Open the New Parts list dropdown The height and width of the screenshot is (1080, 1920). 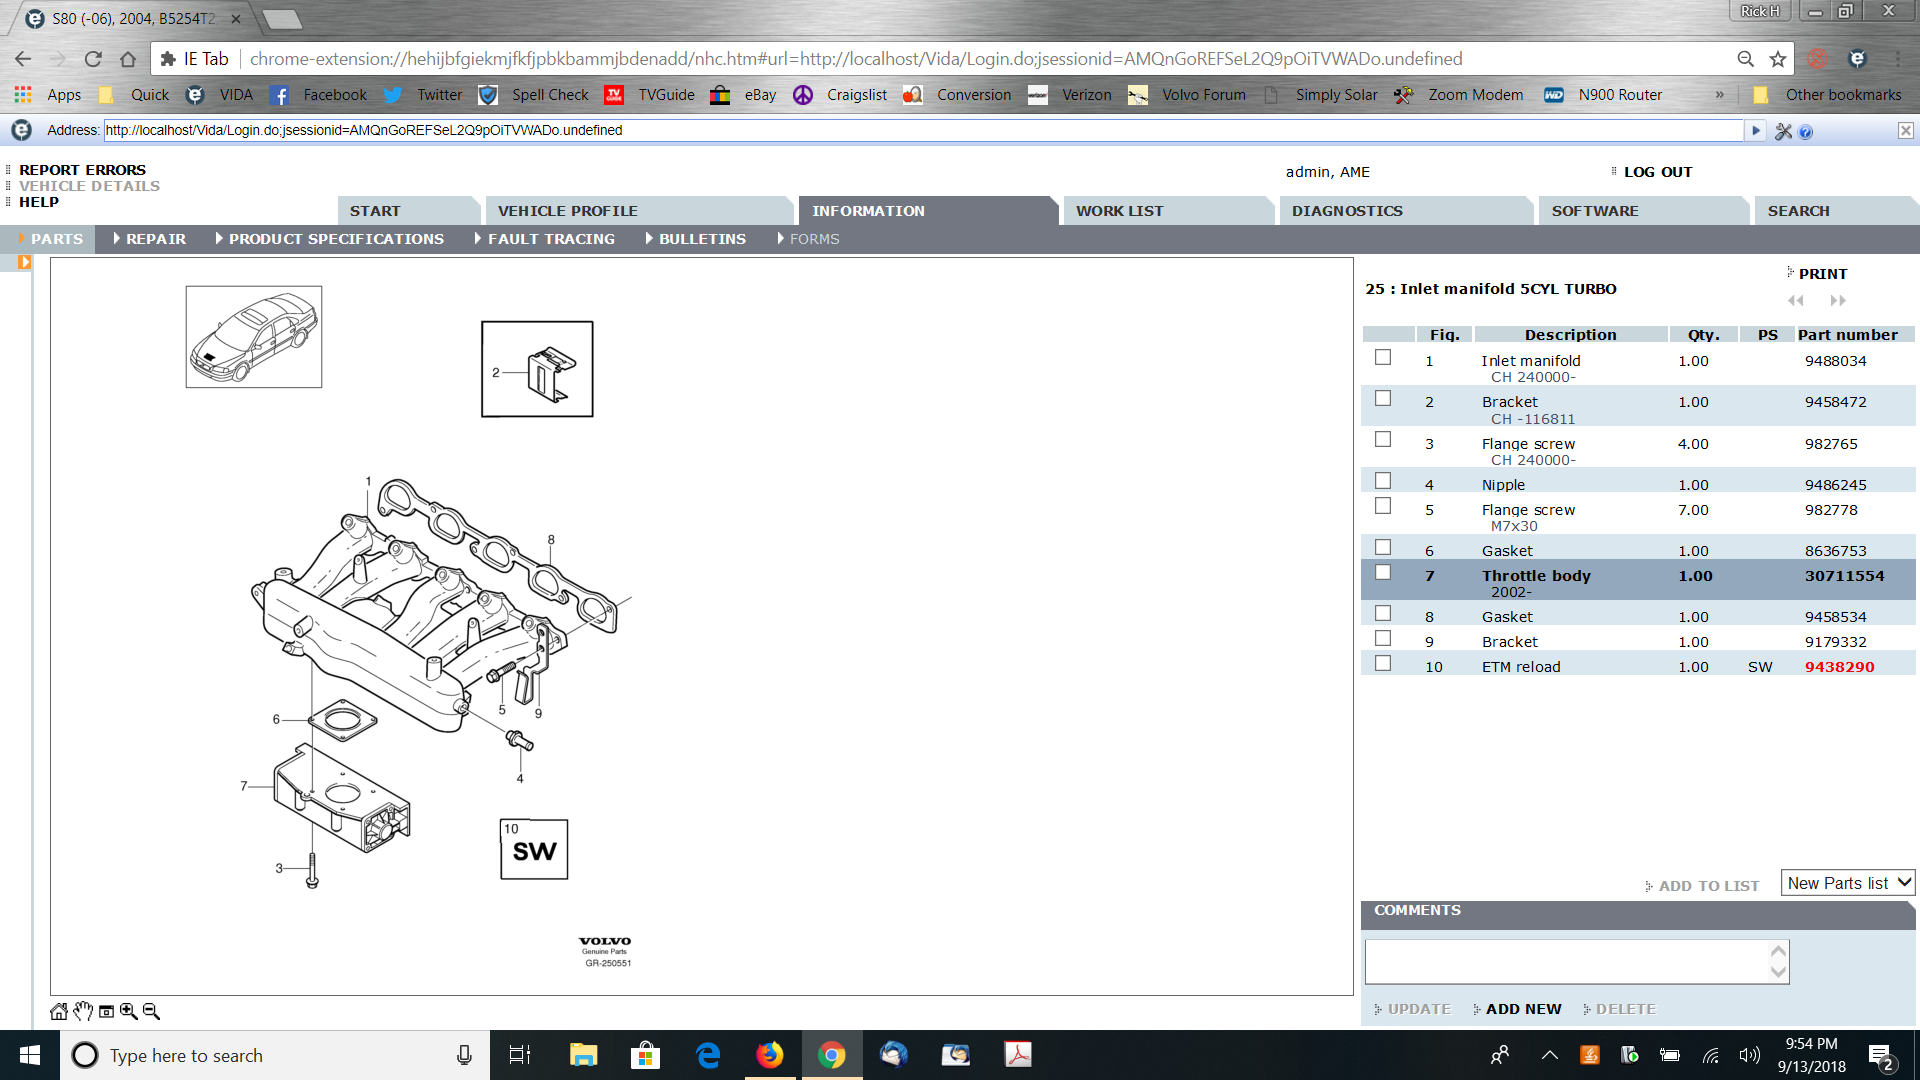(x=1847, y=883)
